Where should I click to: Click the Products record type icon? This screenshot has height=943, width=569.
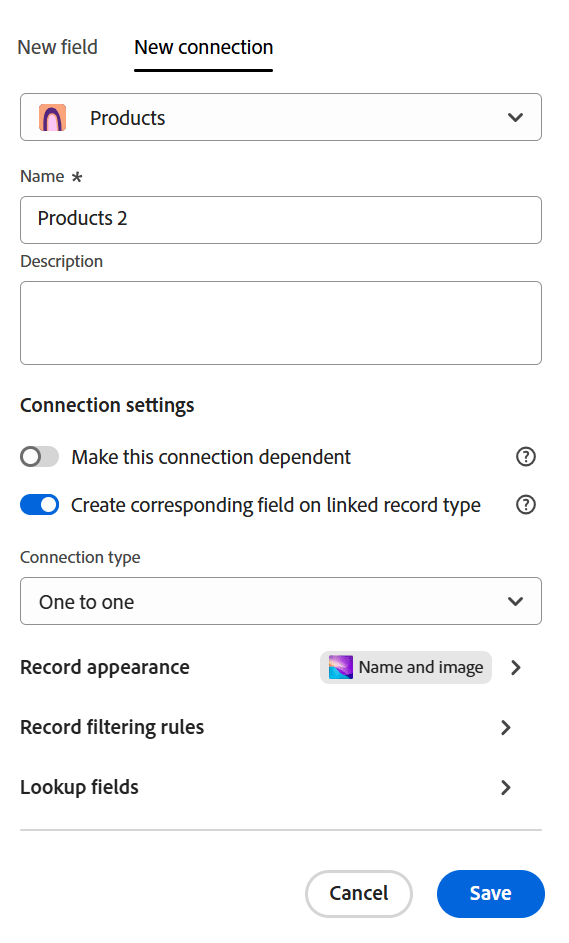click(52, 117)
